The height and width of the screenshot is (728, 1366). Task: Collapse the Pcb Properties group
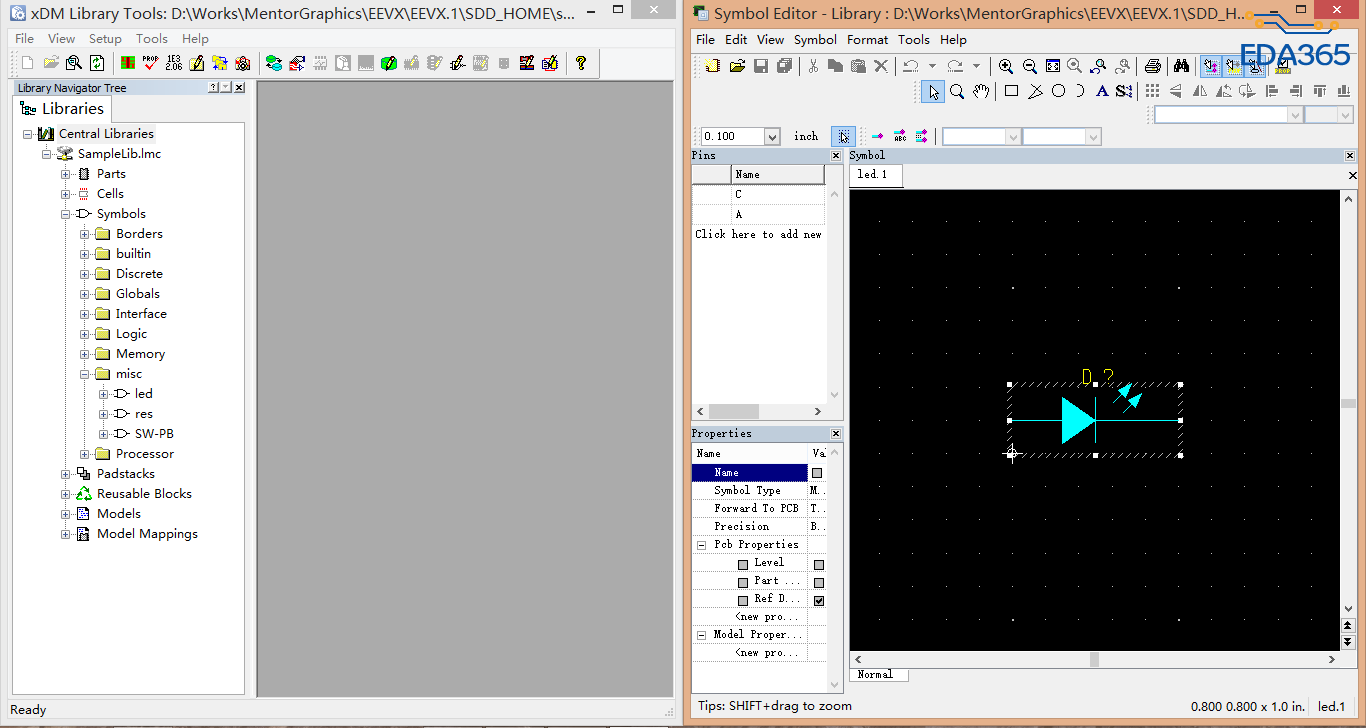pyautogui.click(x=702, y=545)
